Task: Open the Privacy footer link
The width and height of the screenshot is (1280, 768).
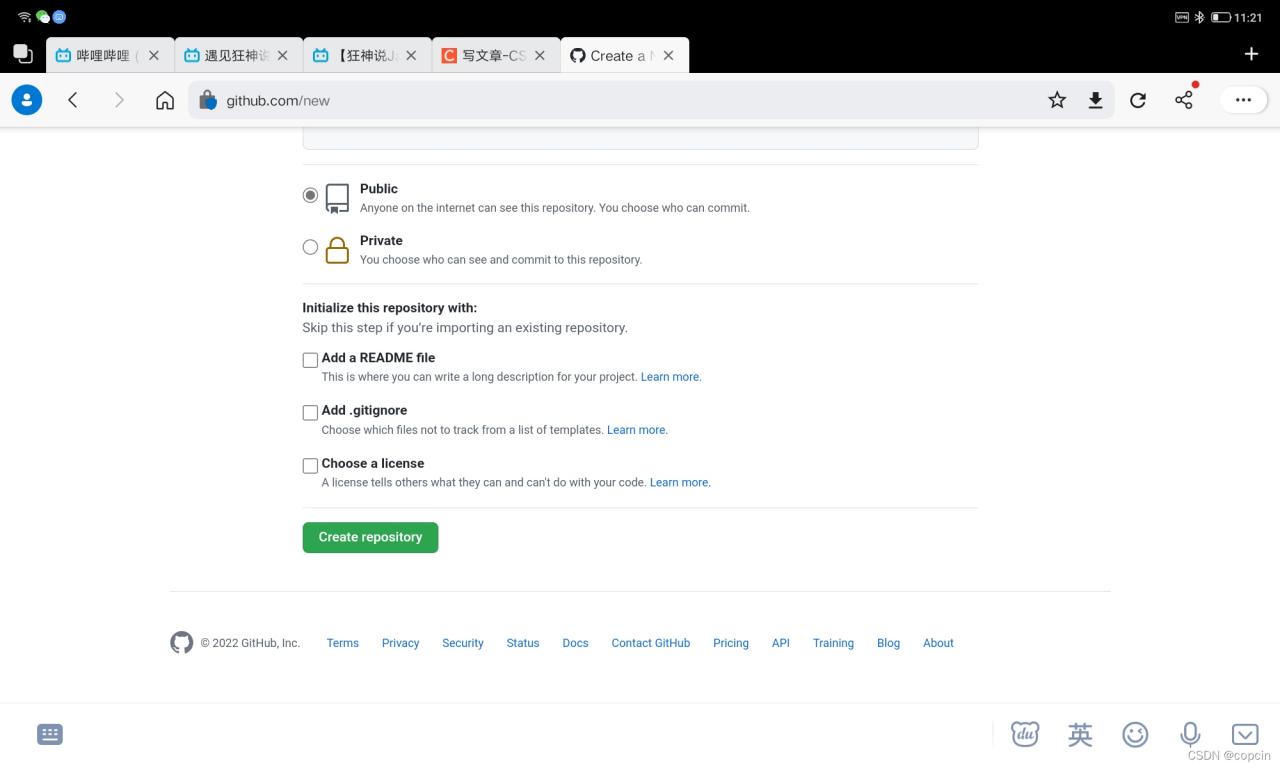Action: [400, 643]
